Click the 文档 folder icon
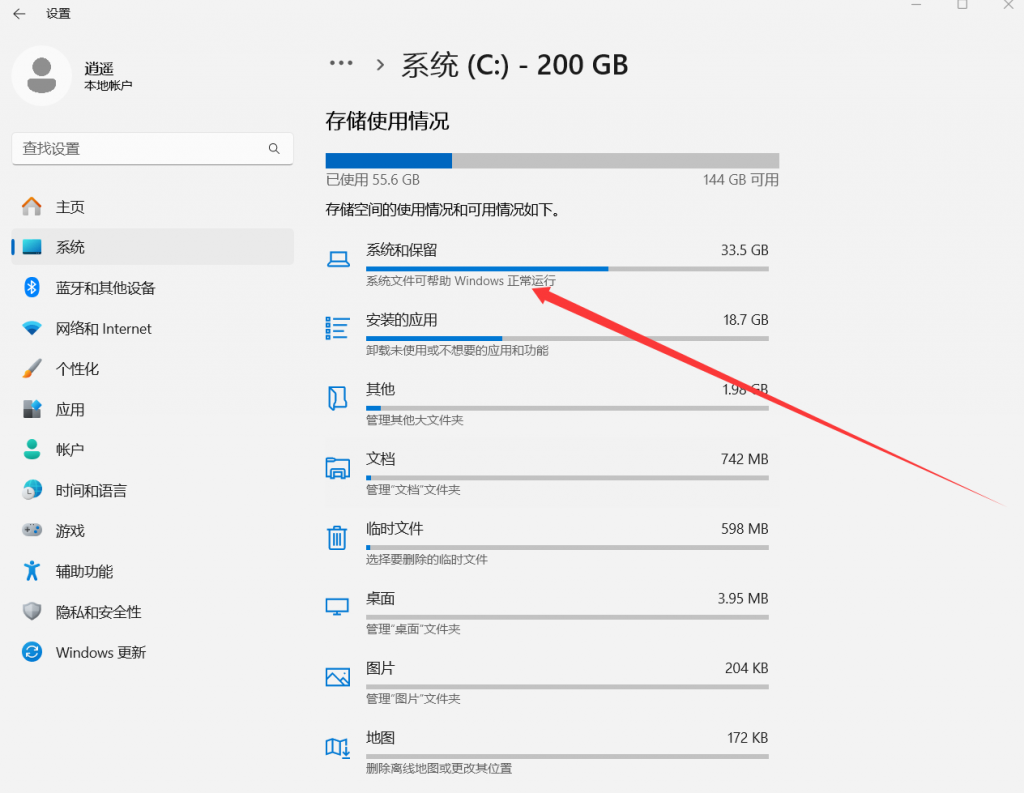Image resolution: width=1024 pixels, height=793 pixels. click(x=337, y=467)
